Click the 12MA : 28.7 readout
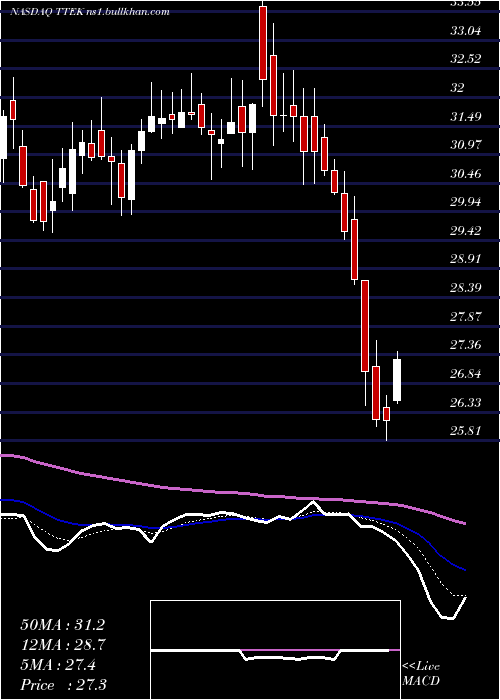The height and width of the screenshot is (700, 500). point(62,645)
